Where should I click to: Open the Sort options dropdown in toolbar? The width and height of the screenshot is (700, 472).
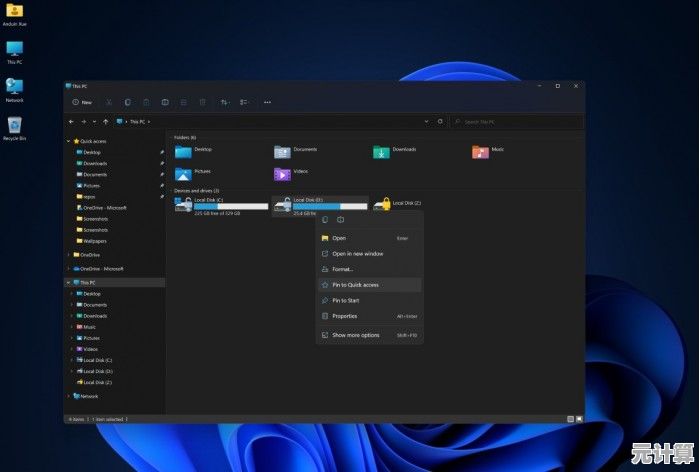pos(224,102)
